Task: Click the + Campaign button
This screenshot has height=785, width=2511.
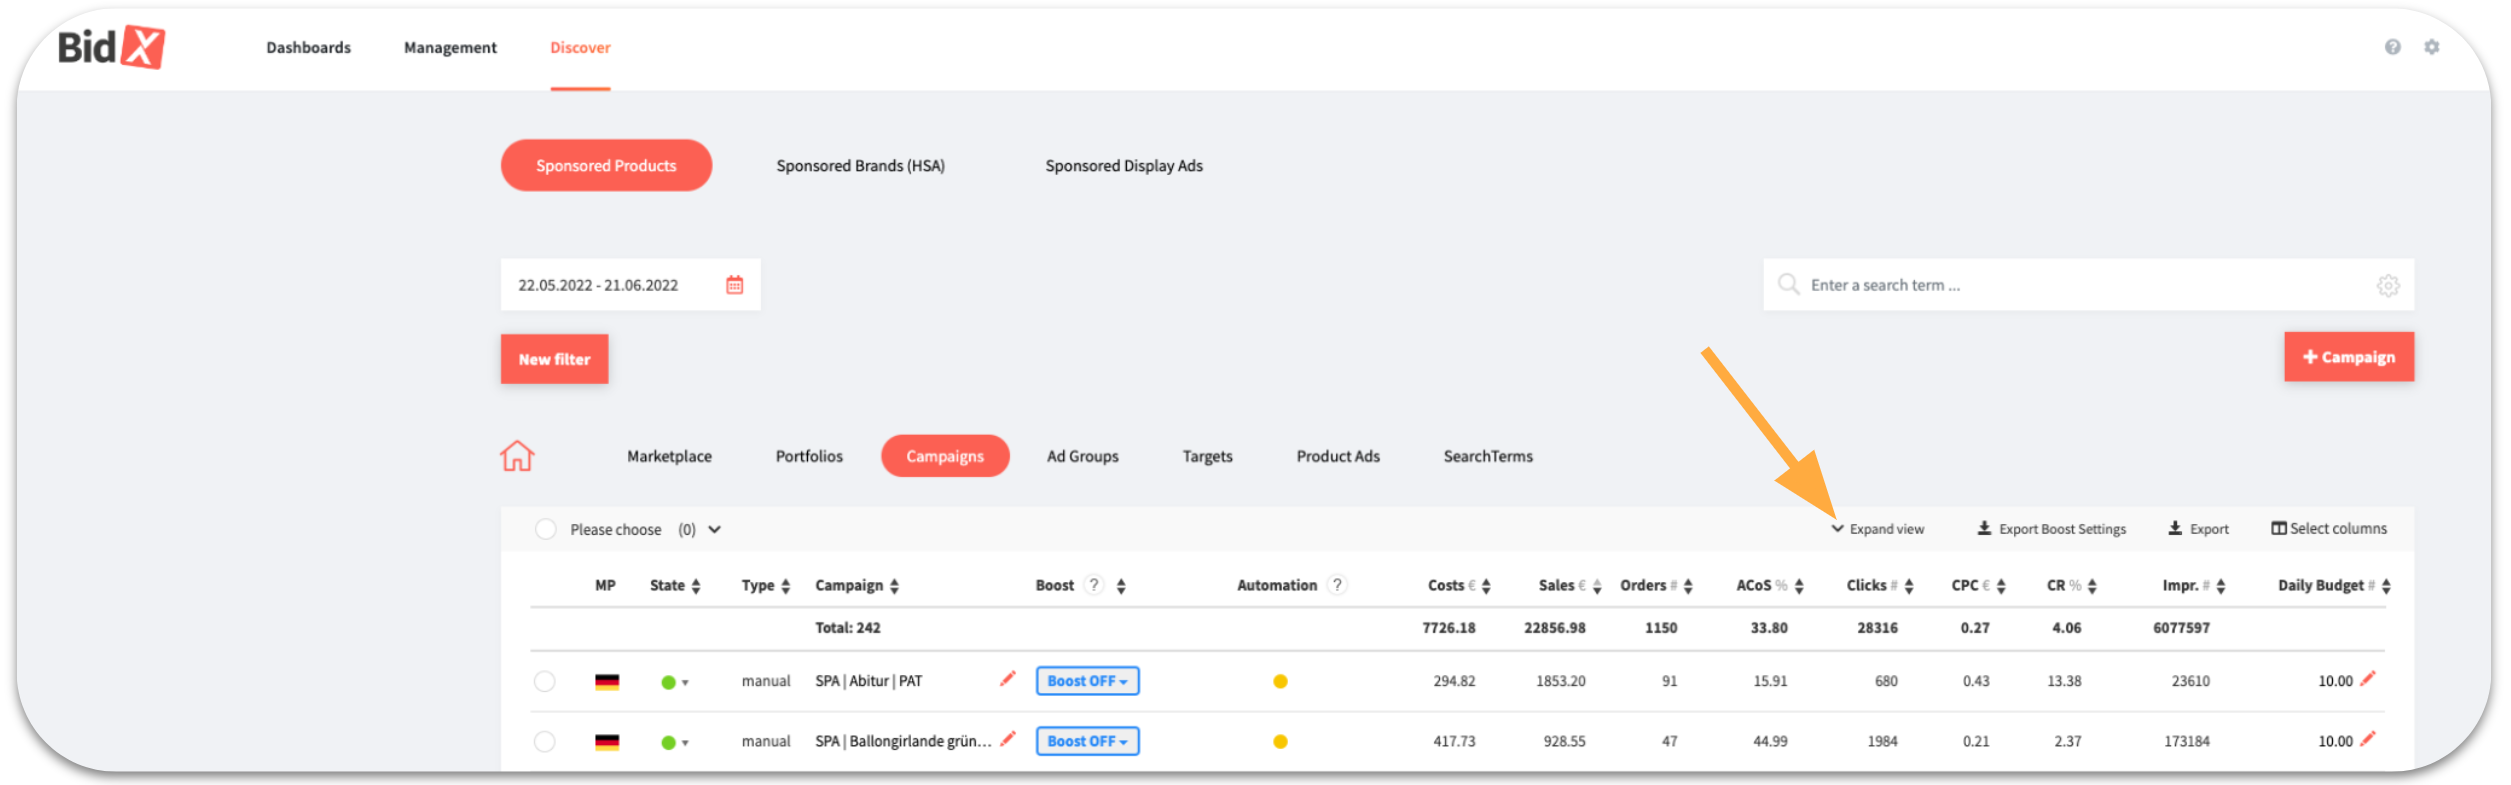Action: tap(2349, 357)
